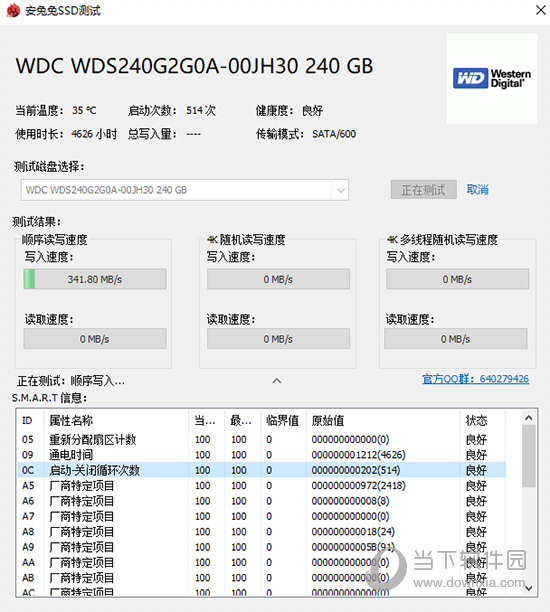Click the transfer mode value SATA/600

[x=334, y=134]
